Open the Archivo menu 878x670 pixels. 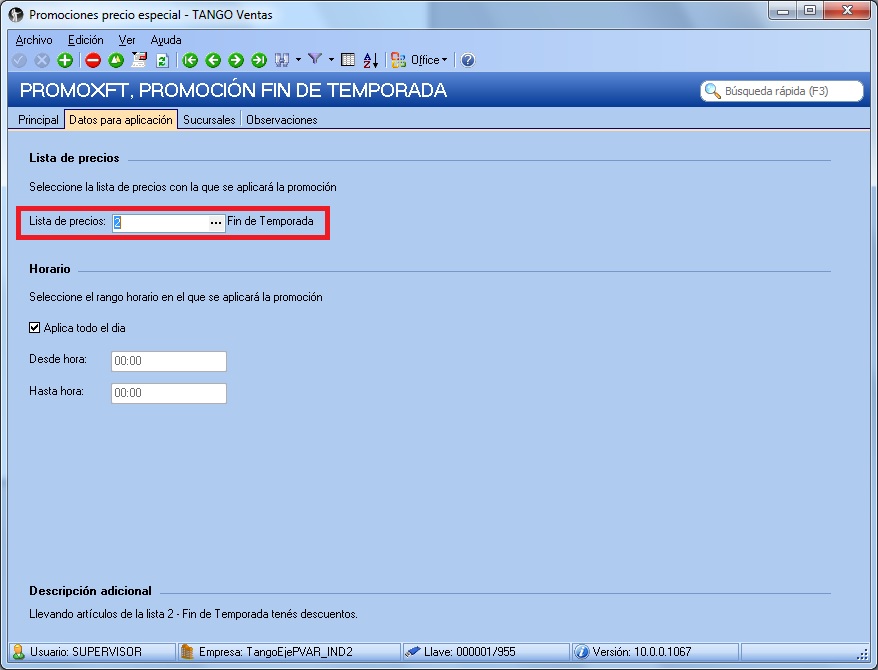34,40
